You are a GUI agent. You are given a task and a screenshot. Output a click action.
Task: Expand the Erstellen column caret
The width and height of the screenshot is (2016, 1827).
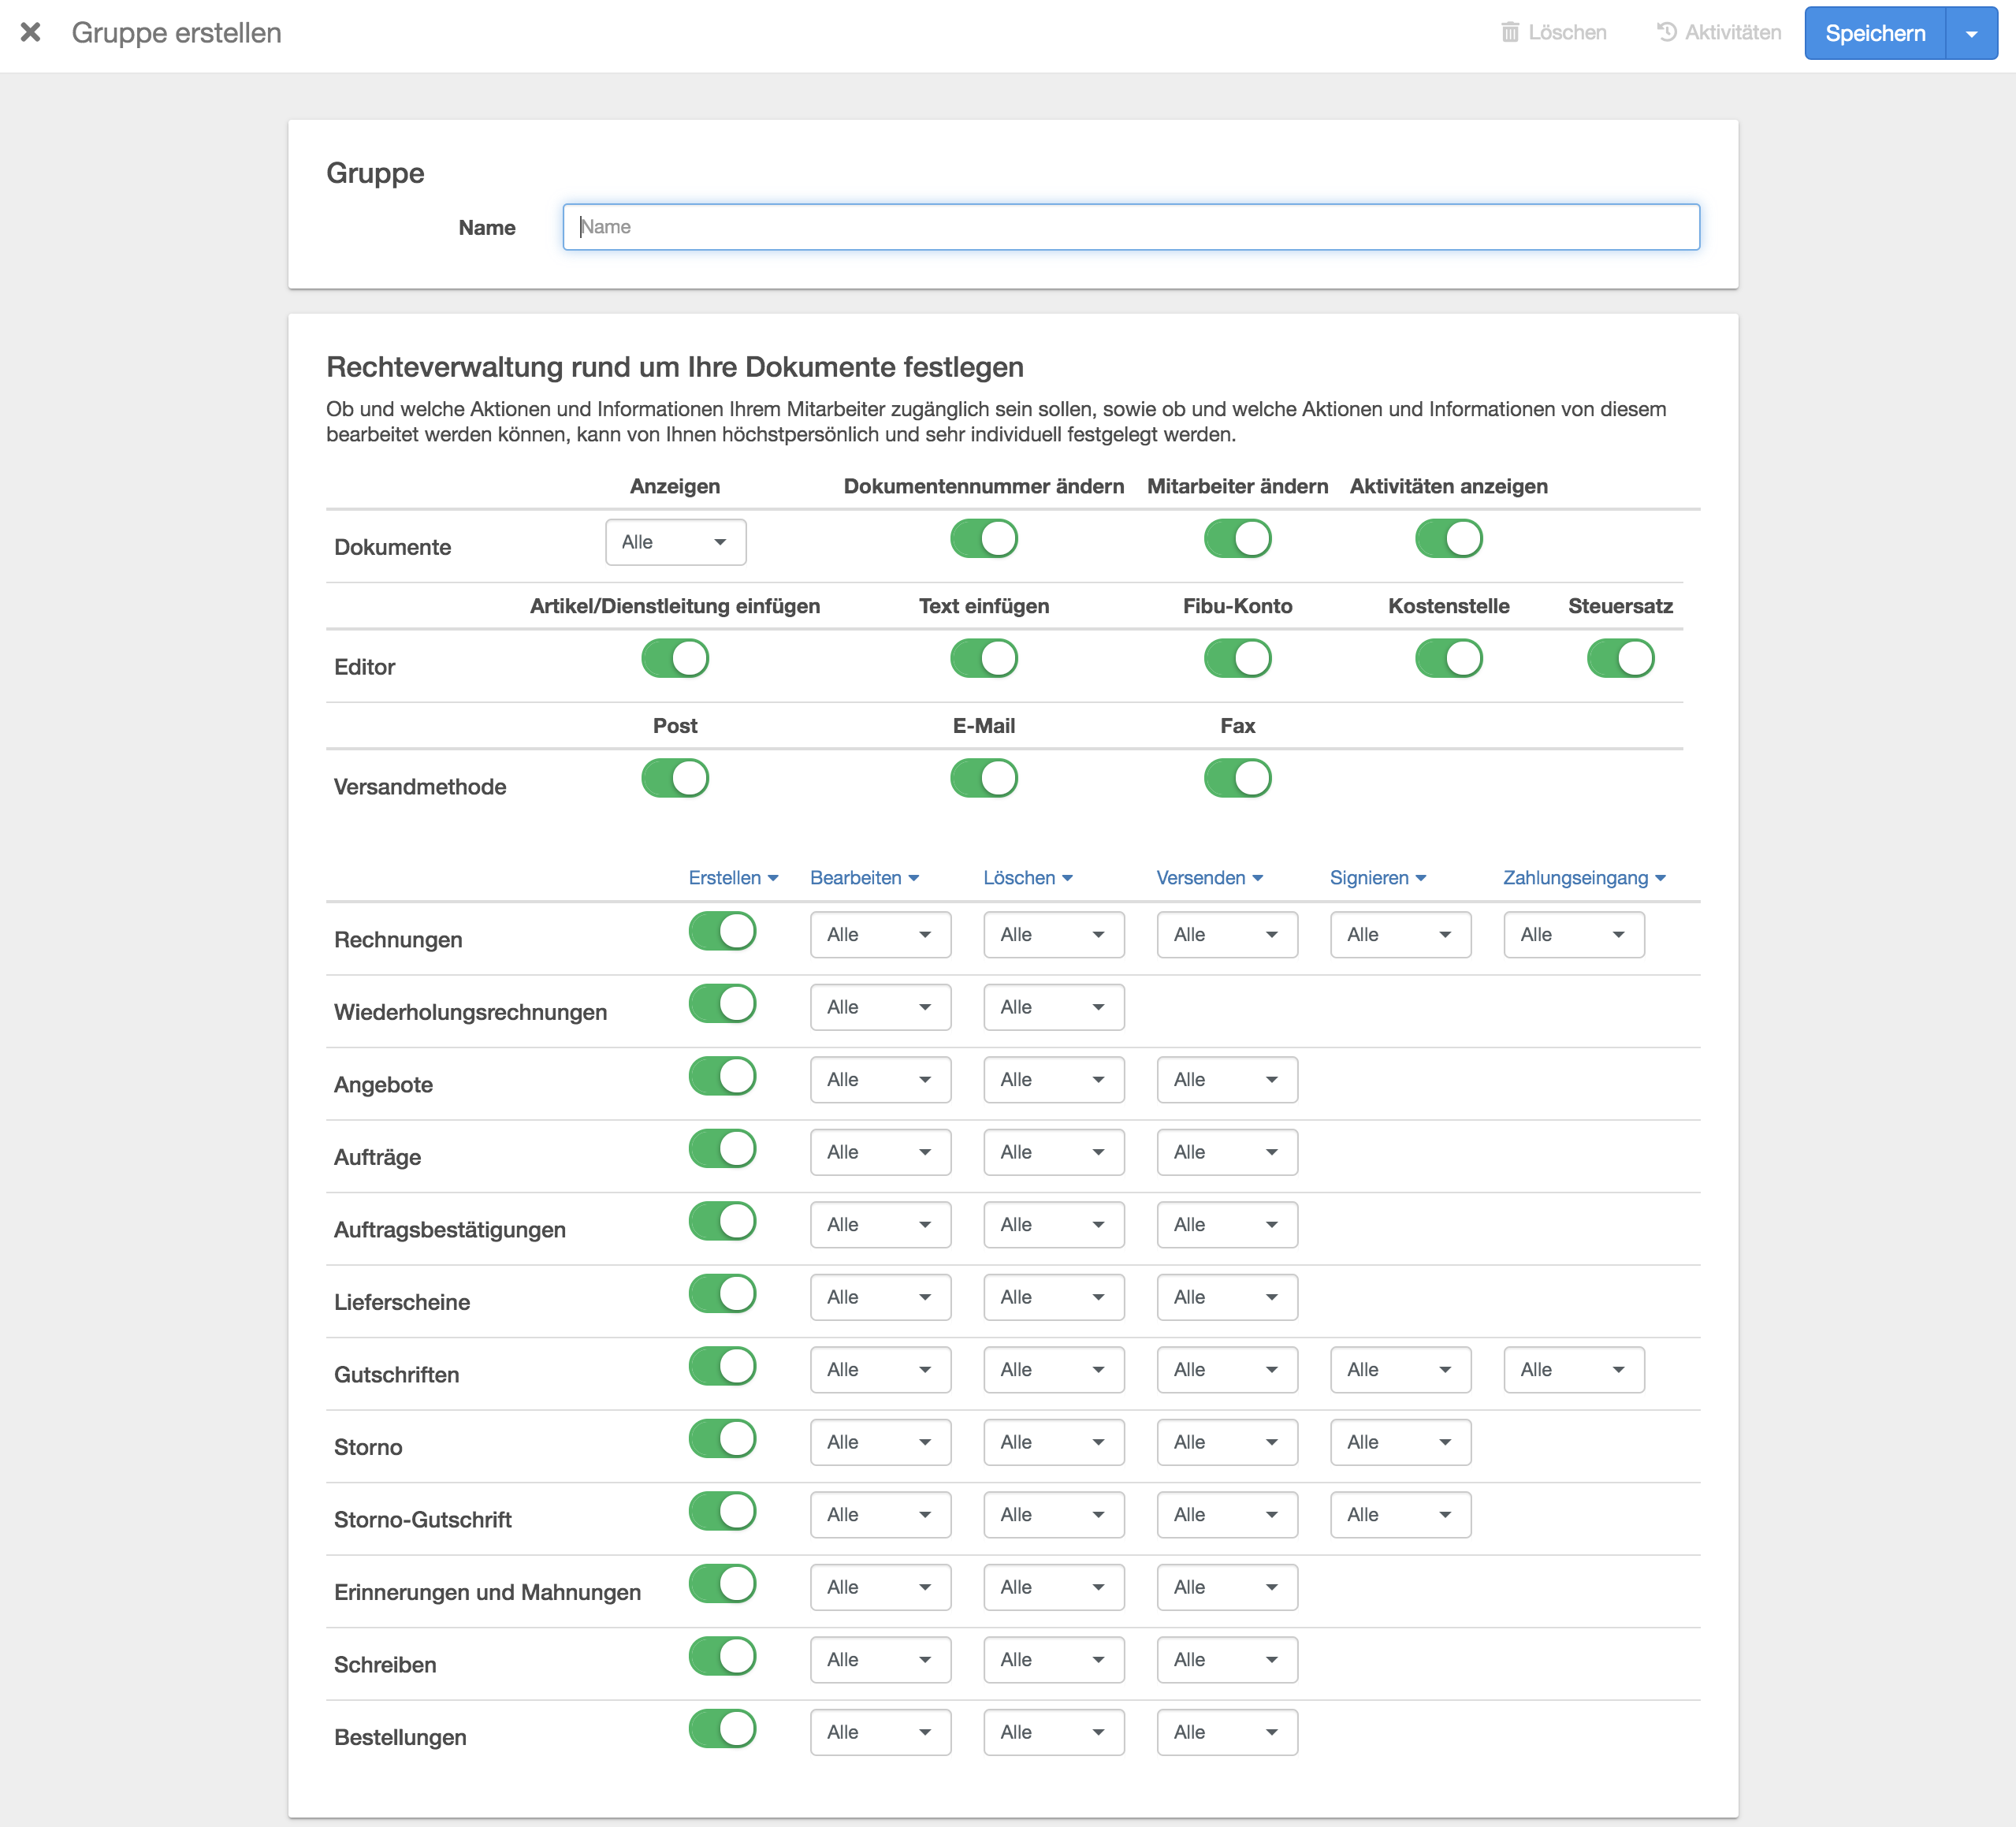pyautogui.click(x=773, y=878)
